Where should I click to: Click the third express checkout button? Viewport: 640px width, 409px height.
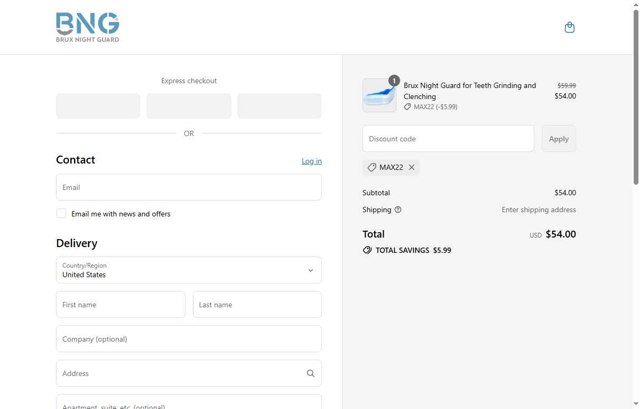279,106
